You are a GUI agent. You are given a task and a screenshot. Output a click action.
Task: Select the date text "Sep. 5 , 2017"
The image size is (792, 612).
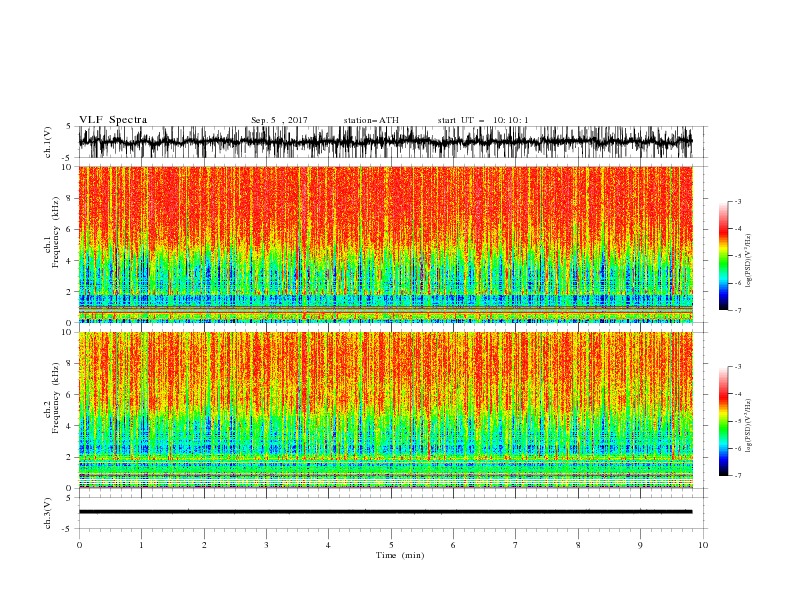click(279, 120)
